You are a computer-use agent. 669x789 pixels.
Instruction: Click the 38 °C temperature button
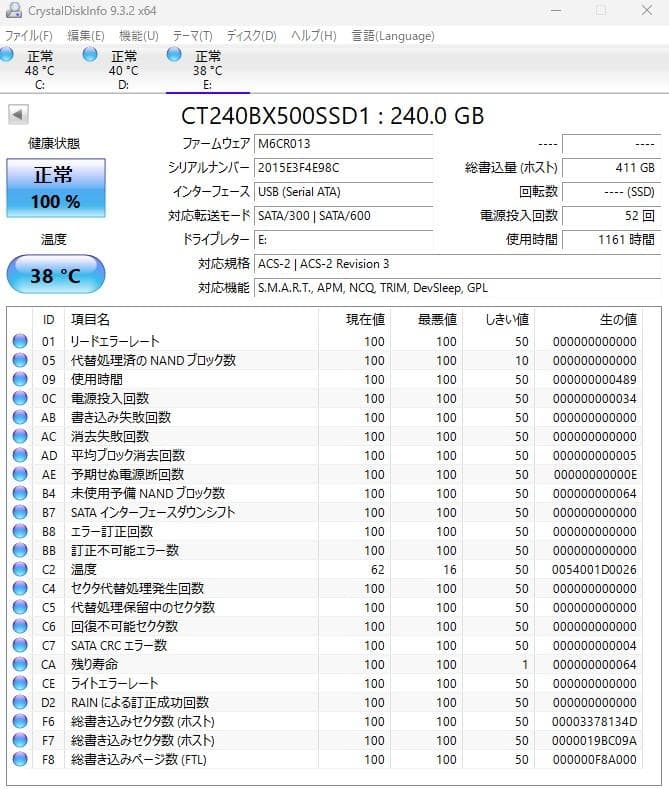click(56, 275)
